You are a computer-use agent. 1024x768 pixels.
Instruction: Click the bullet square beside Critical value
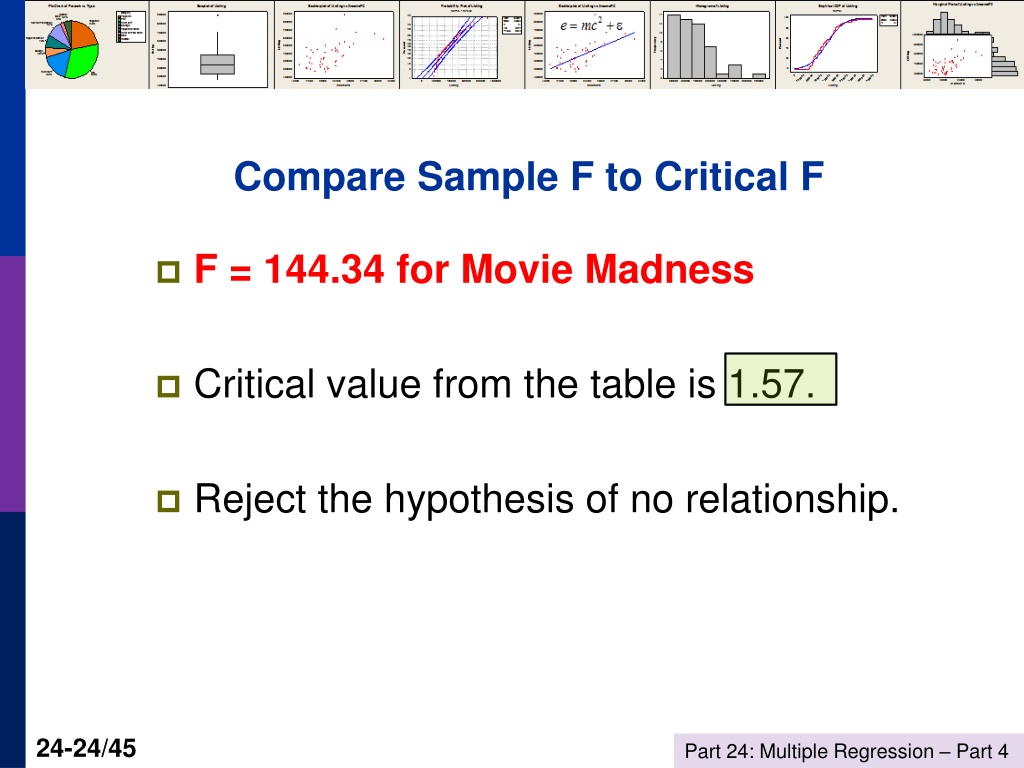click(x=168, y=387)
